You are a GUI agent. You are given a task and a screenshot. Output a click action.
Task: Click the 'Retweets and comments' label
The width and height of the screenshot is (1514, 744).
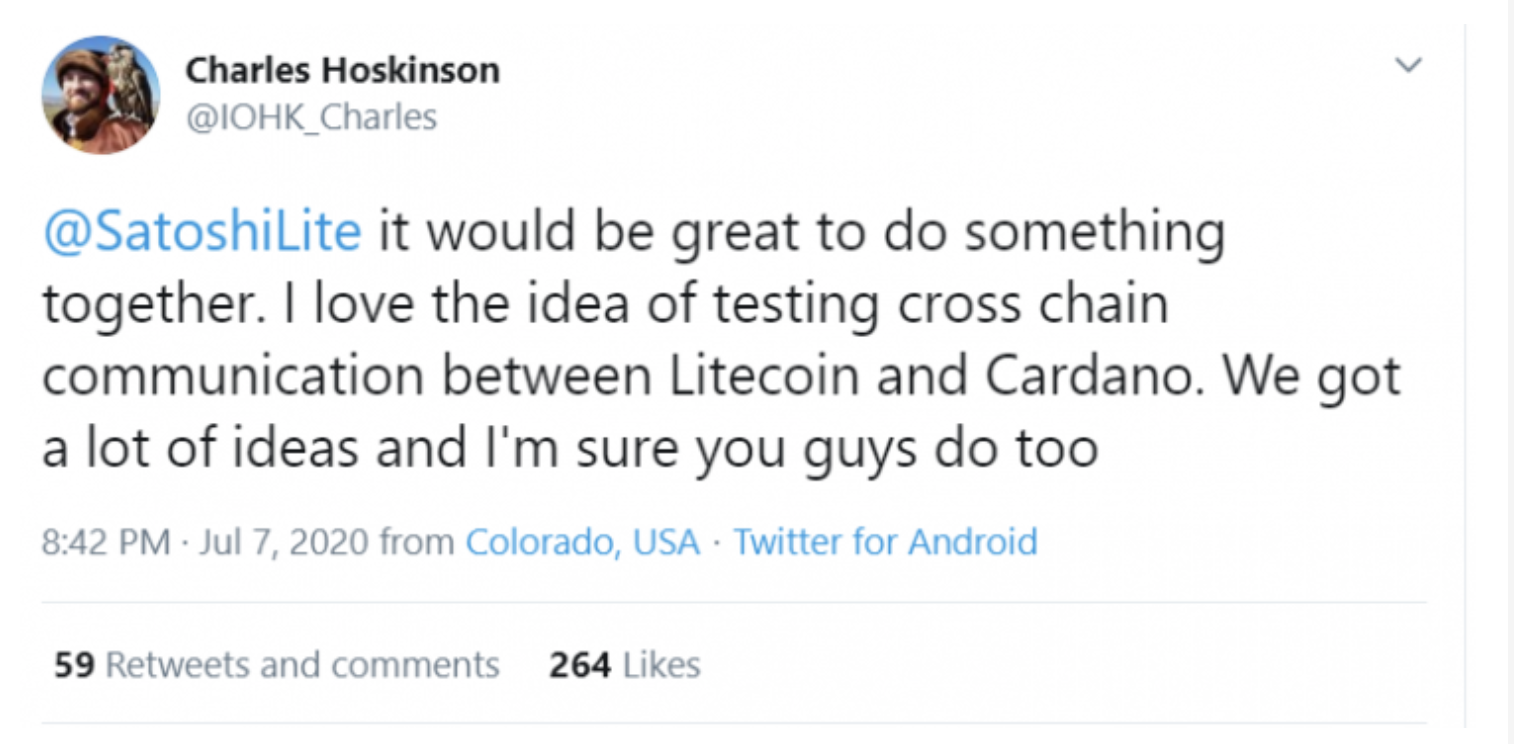pyautogui.click(x=302, y=665)
